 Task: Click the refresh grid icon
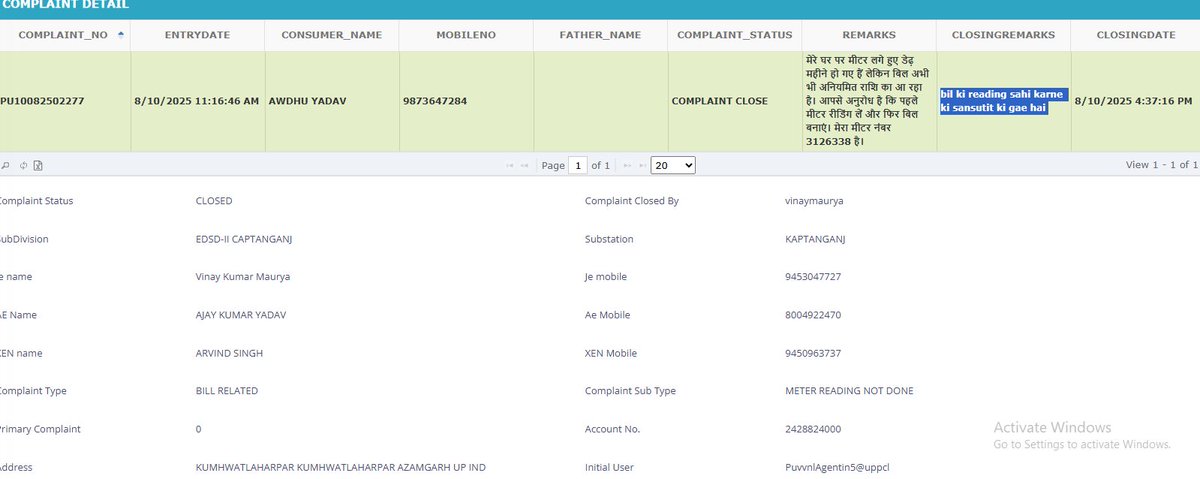[23, 165]
